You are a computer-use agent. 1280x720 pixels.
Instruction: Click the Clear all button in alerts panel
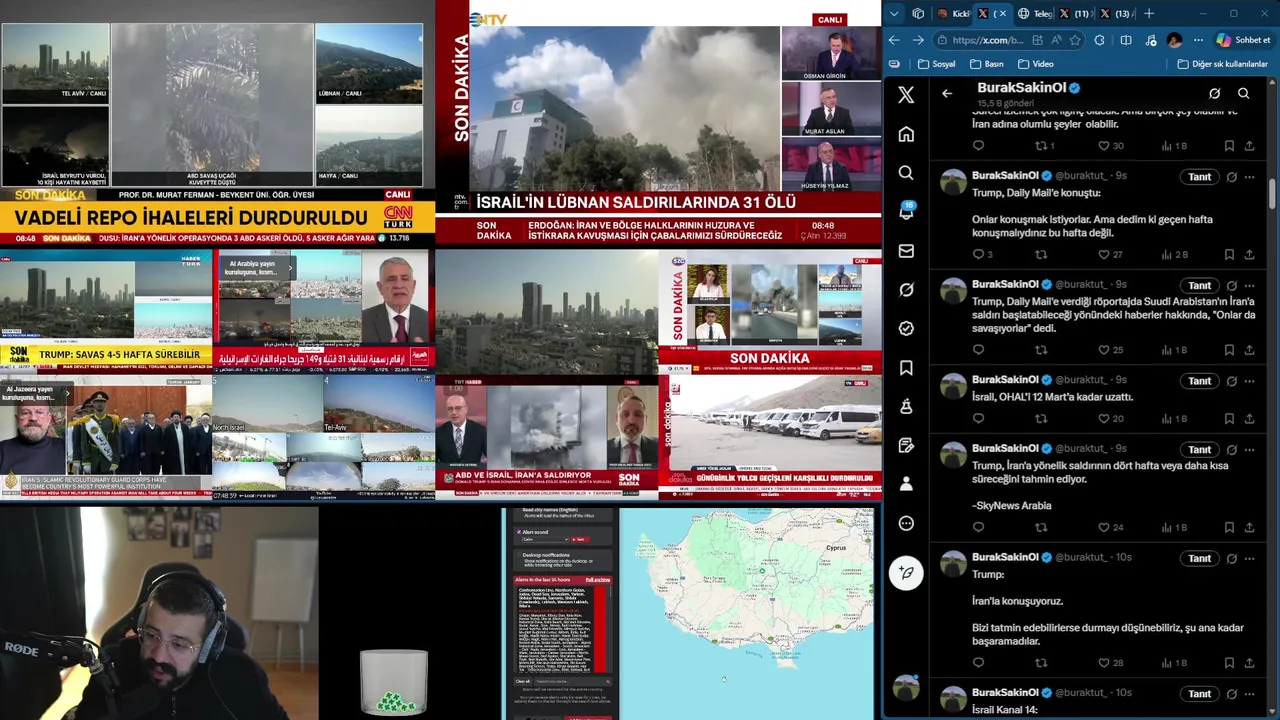click(x=523, y=682)
